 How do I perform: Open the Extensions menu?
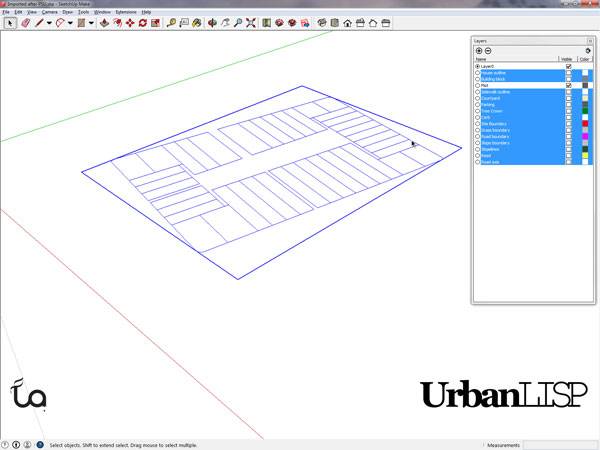(125, 11)
